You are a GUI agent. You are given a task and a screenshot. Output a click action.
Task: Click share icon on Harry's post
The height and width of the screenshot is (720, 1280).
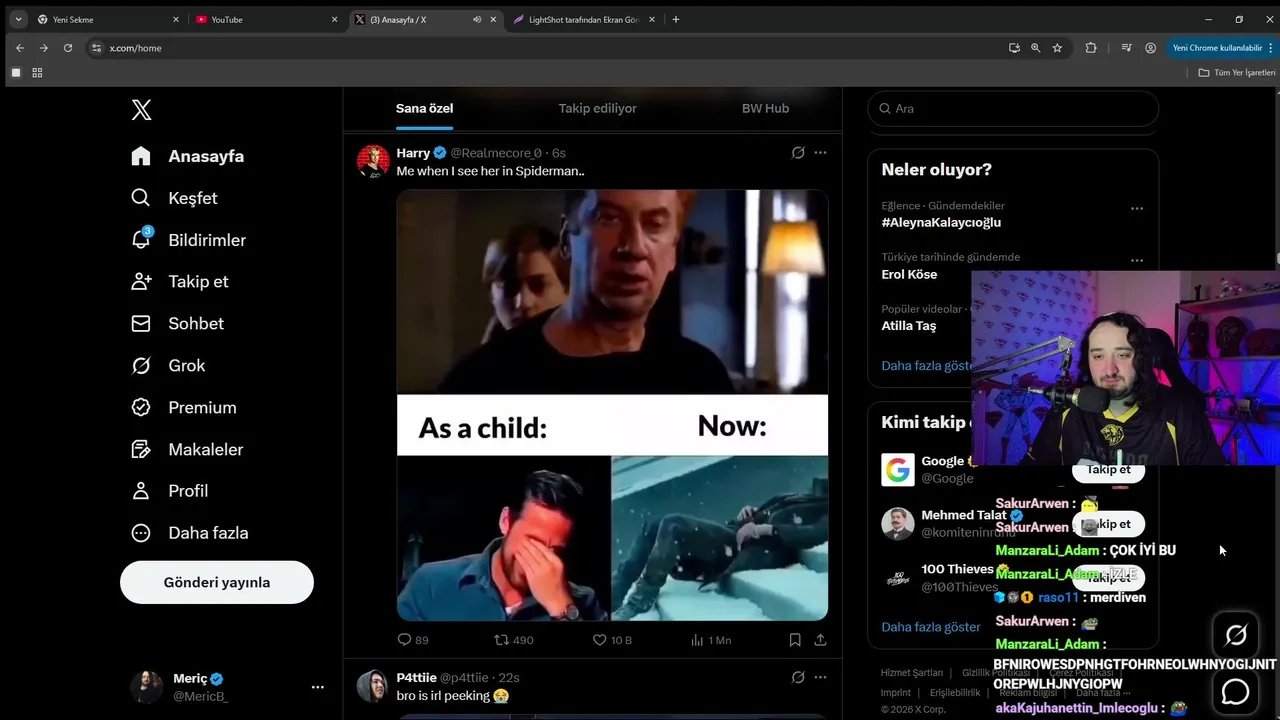(820, 640)
